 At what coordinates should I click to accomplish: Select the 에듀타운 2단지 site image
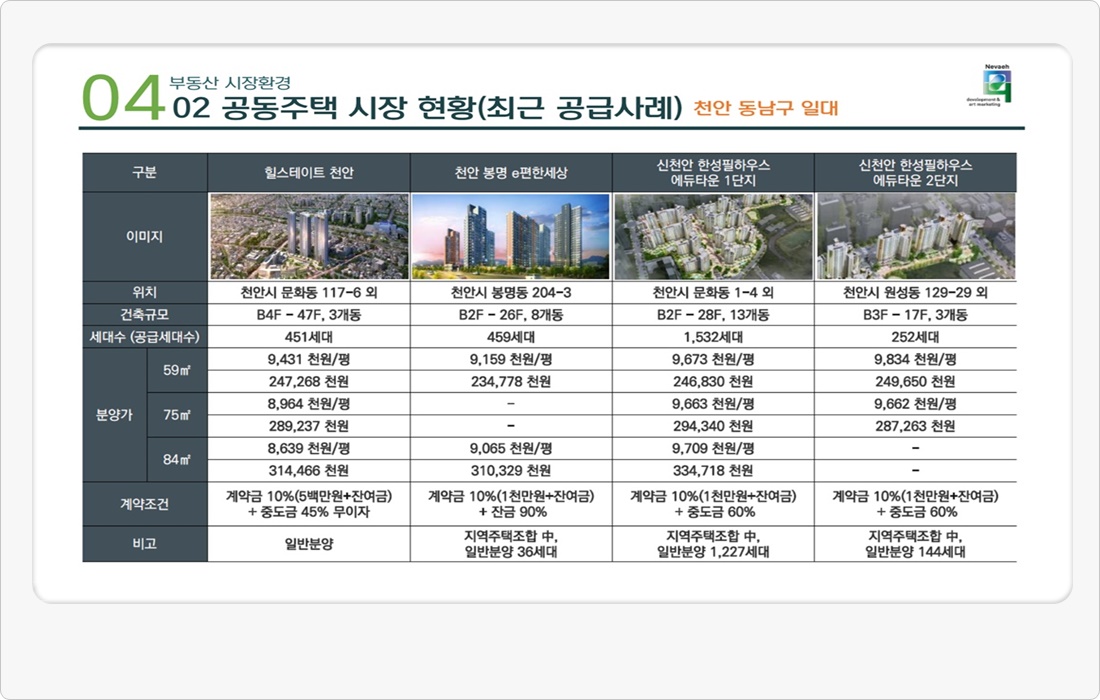[915, 236]
